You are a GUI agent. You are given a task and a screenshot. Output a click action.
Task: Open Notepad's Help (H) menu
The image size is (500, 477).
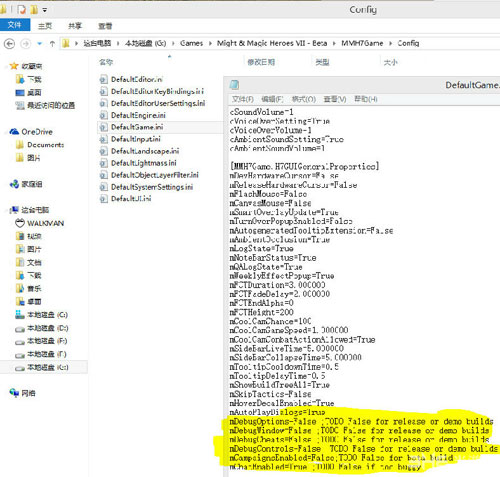point(366,99)
